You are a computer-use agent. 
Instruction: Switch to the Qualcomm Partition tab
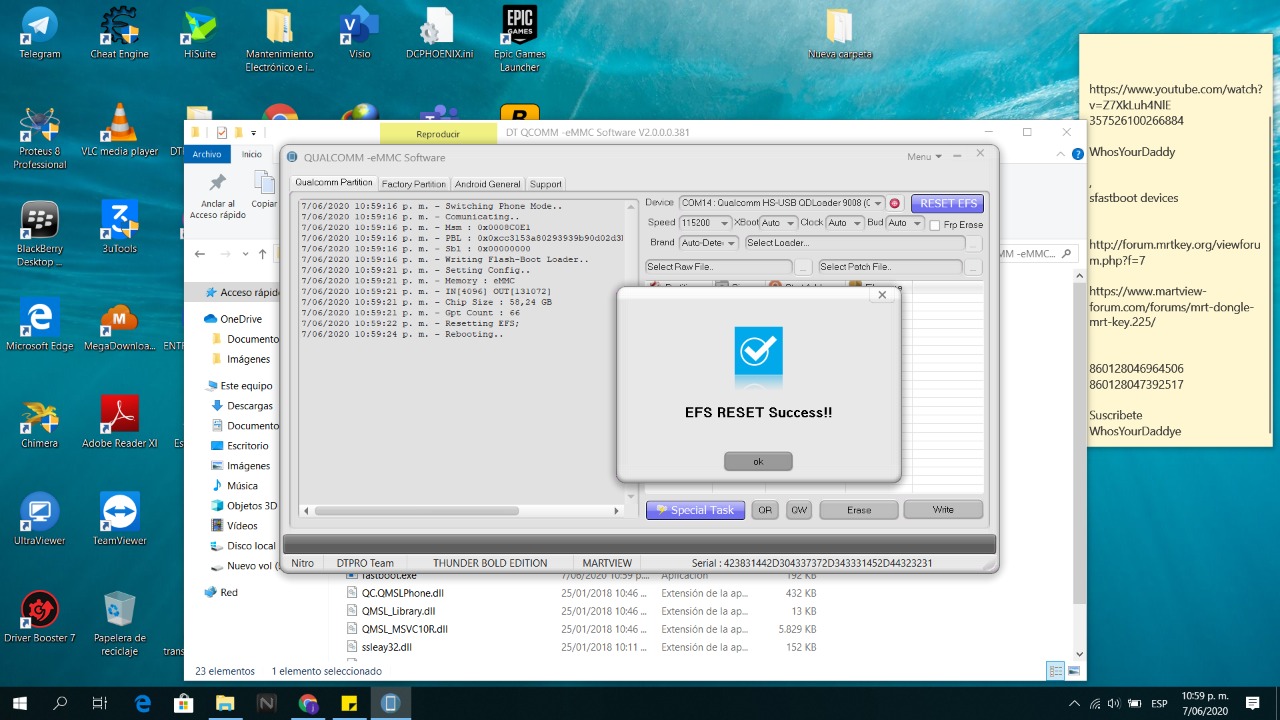click(x=334, y=183)
